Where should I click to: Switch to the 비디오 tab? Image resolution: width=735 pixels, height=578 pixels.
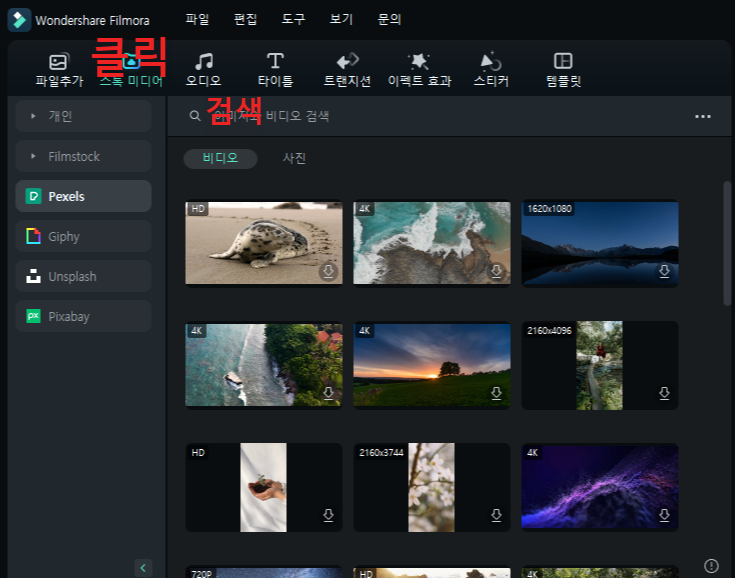coord(220,158)
